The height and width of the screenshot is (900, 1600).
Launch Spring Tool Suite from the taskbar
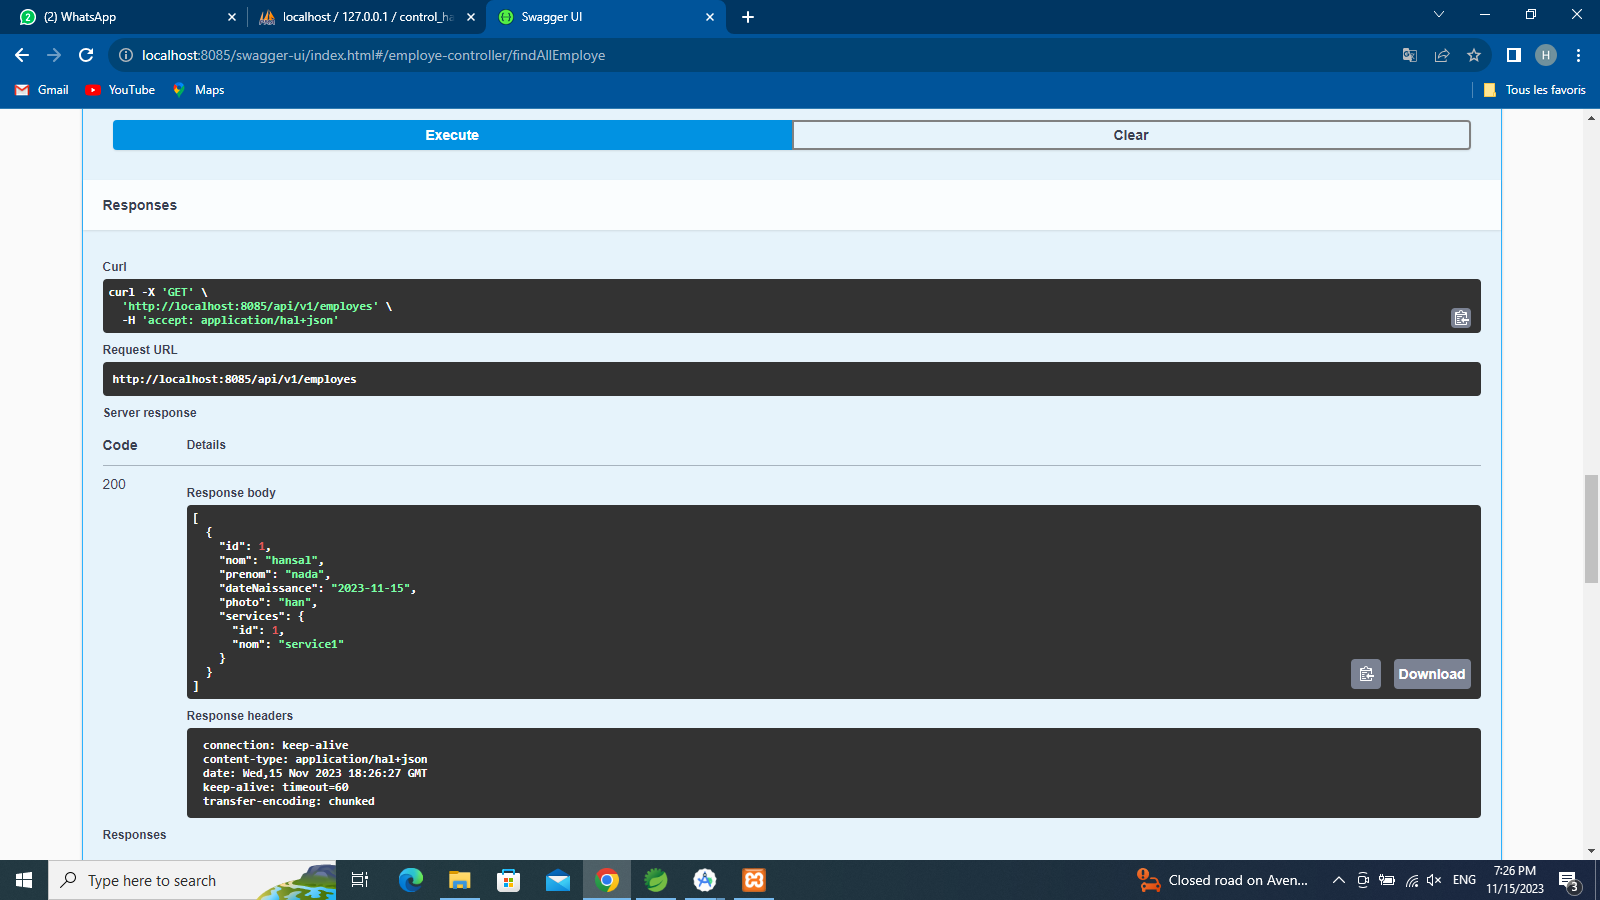[x=656, y=880]
